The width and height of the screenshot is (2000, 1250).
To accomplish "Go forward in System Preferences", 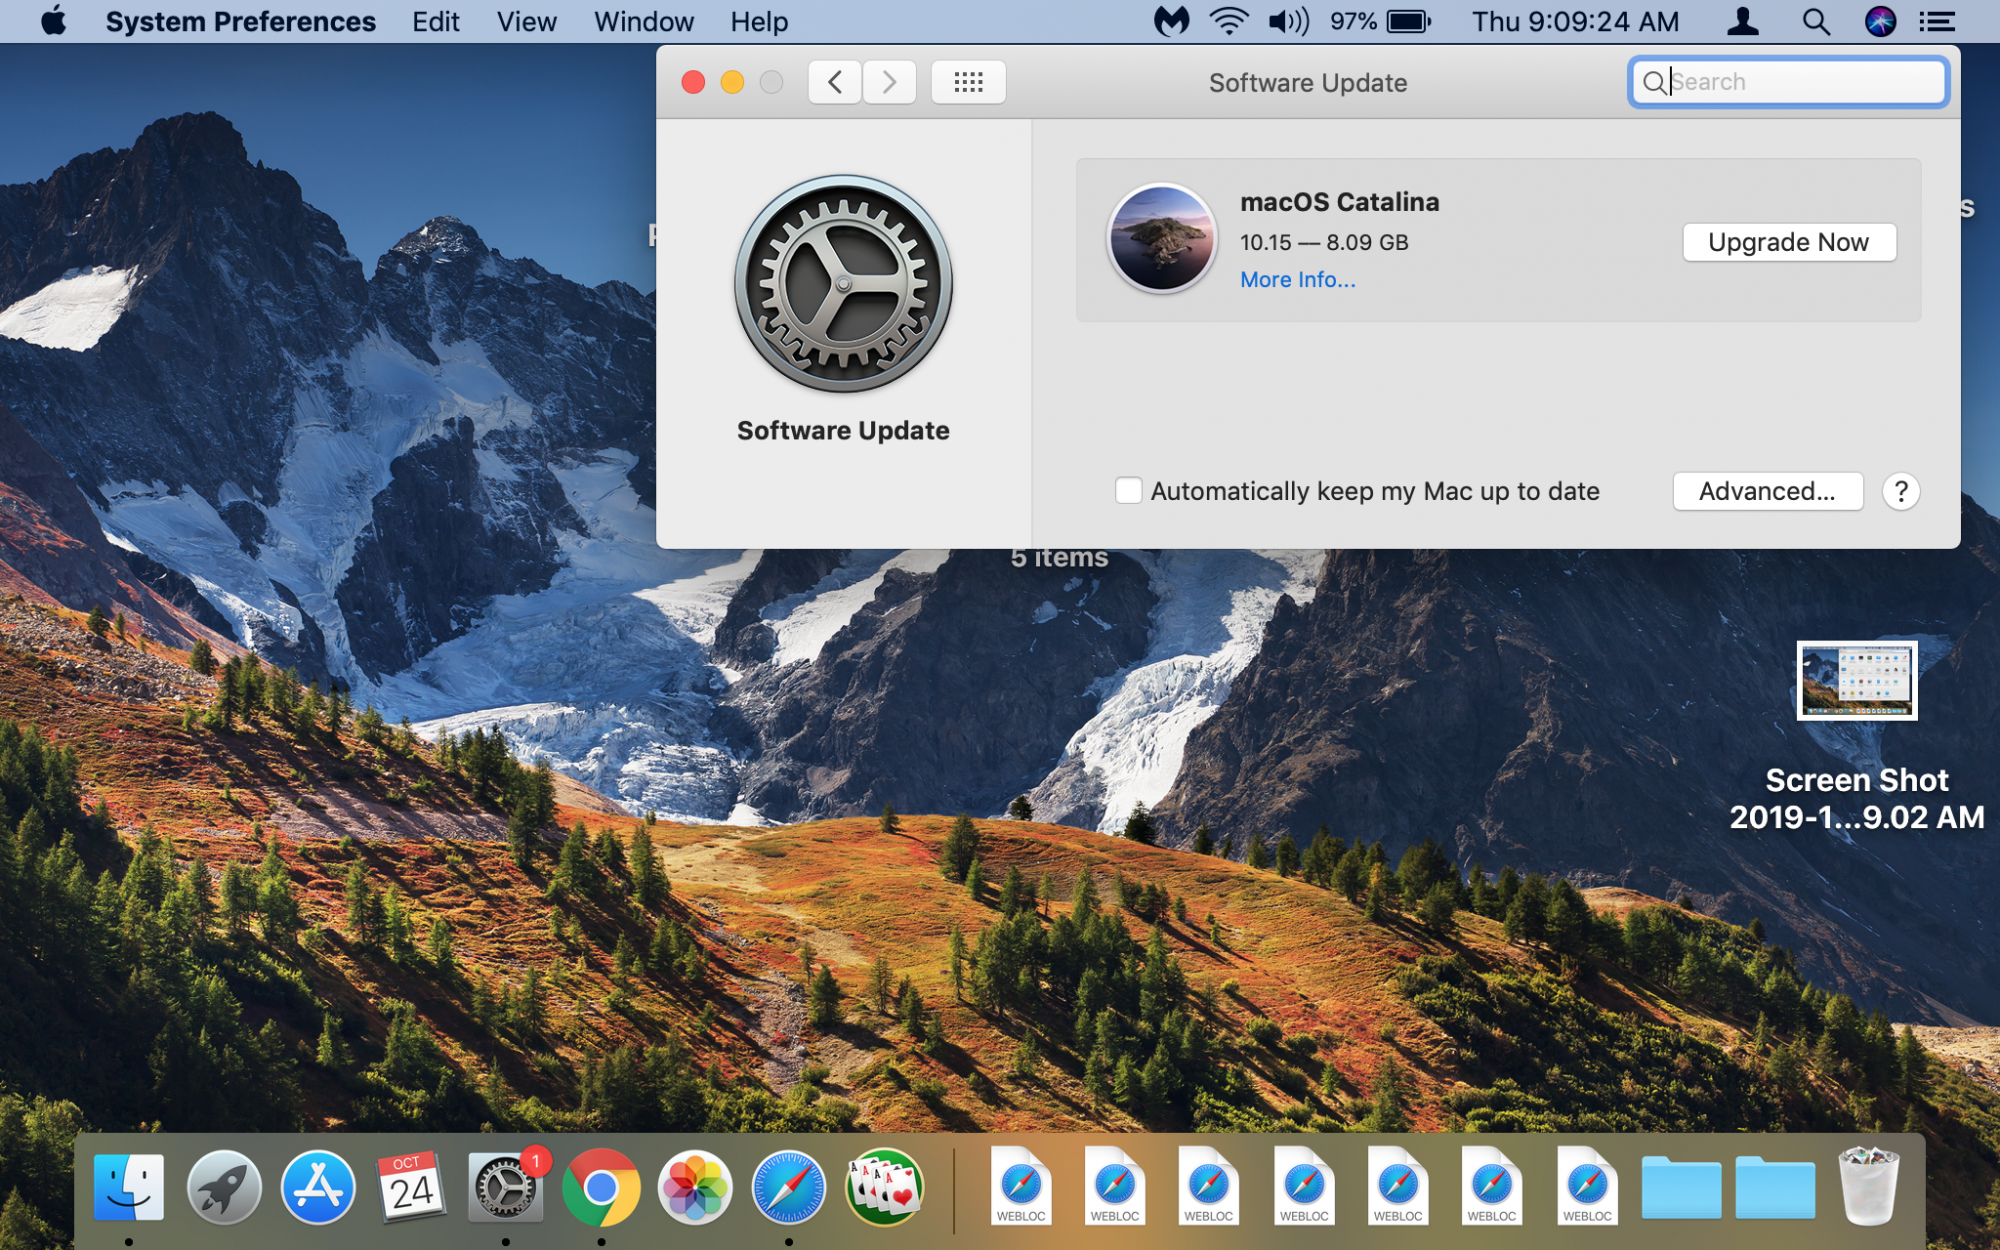I will point(889,82).
